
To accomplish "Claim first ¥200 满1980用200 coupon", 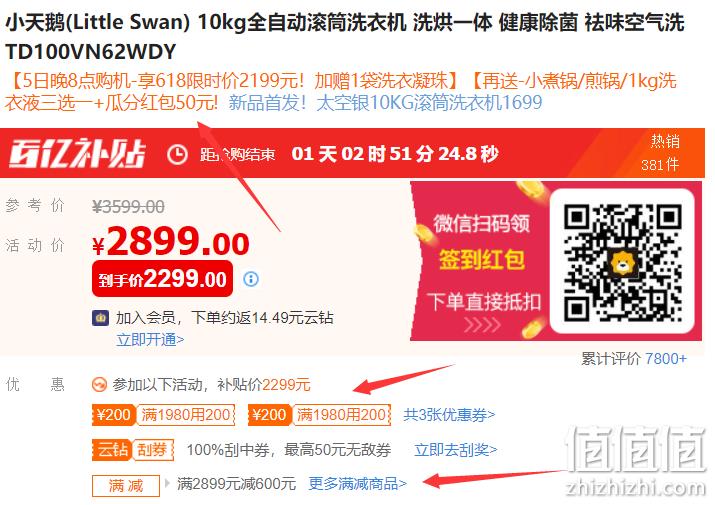I will pyautogui.click(x=163, y=415).
